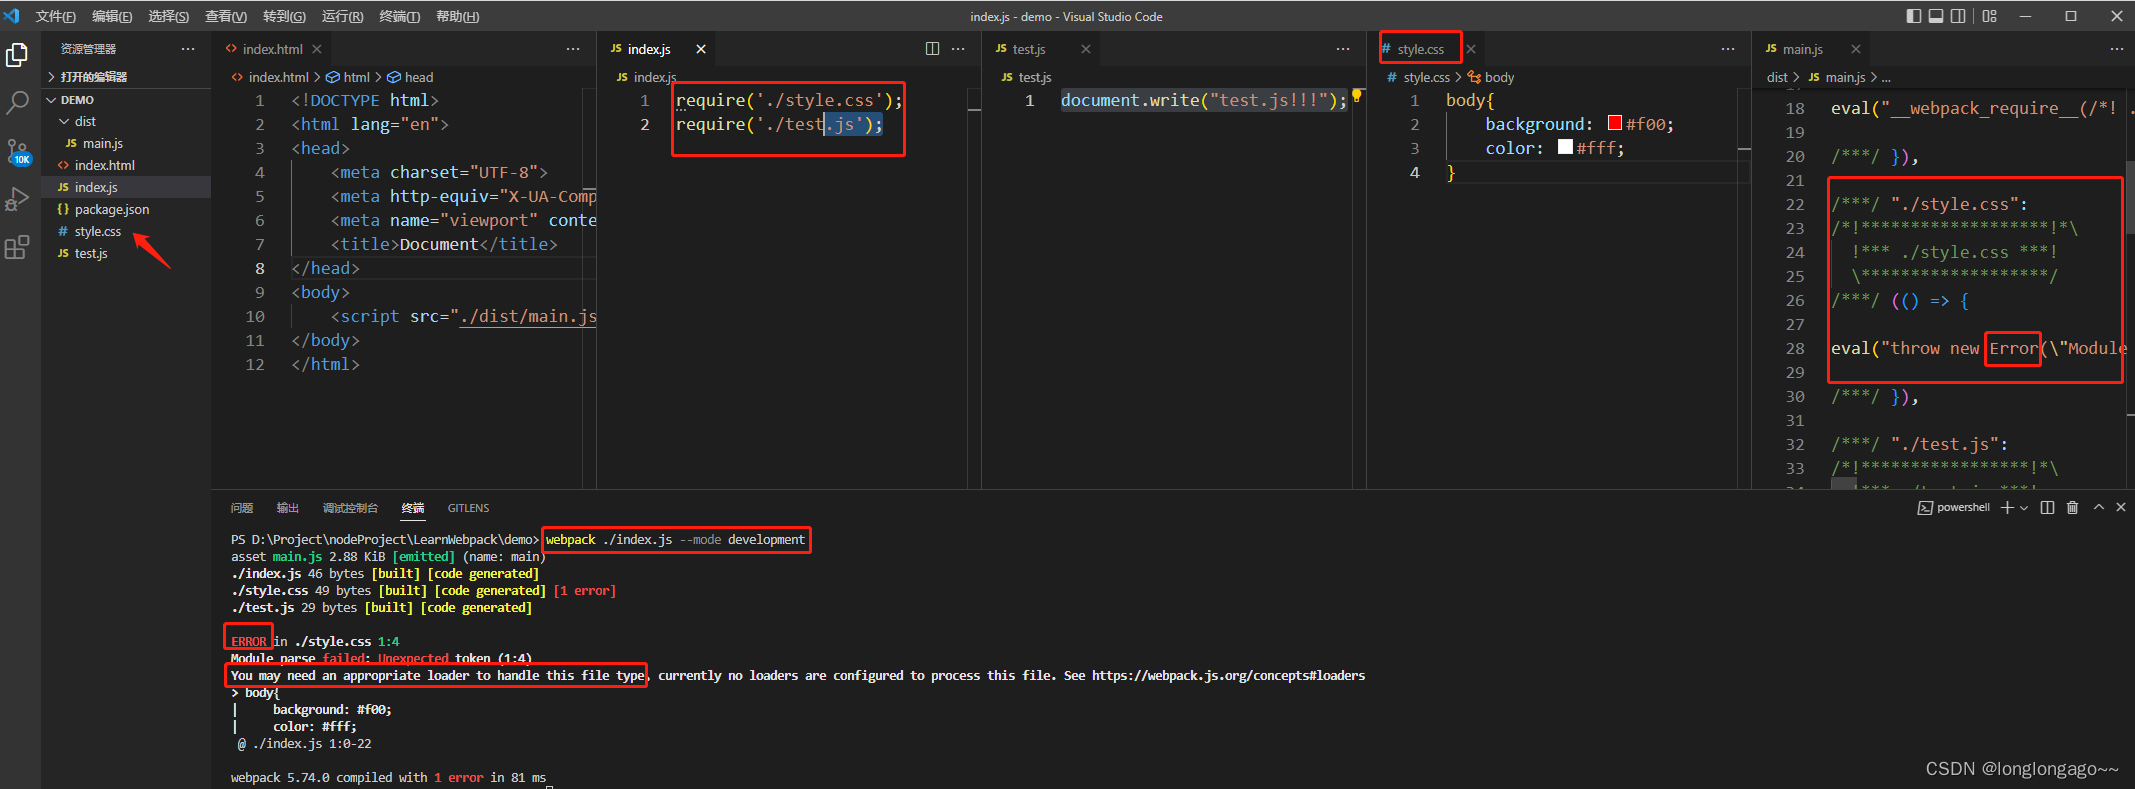Open more actions for style.css editor group
Image resolution: width=2135 pixels, height=789 pixels.
pyautogui.click(x=1728, y=49)
